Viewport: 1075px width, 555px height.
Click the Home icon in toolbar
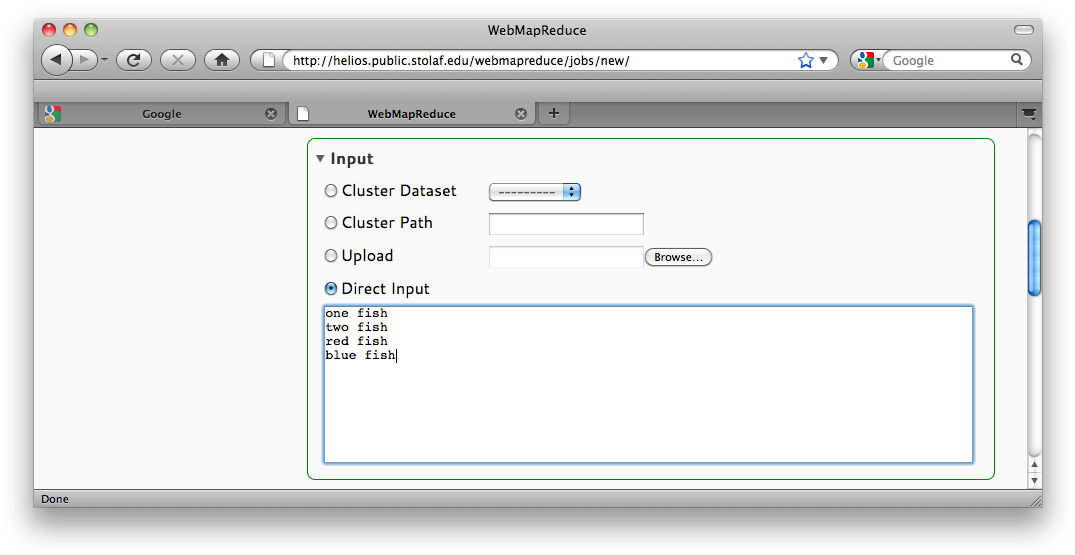coord(221,60)
